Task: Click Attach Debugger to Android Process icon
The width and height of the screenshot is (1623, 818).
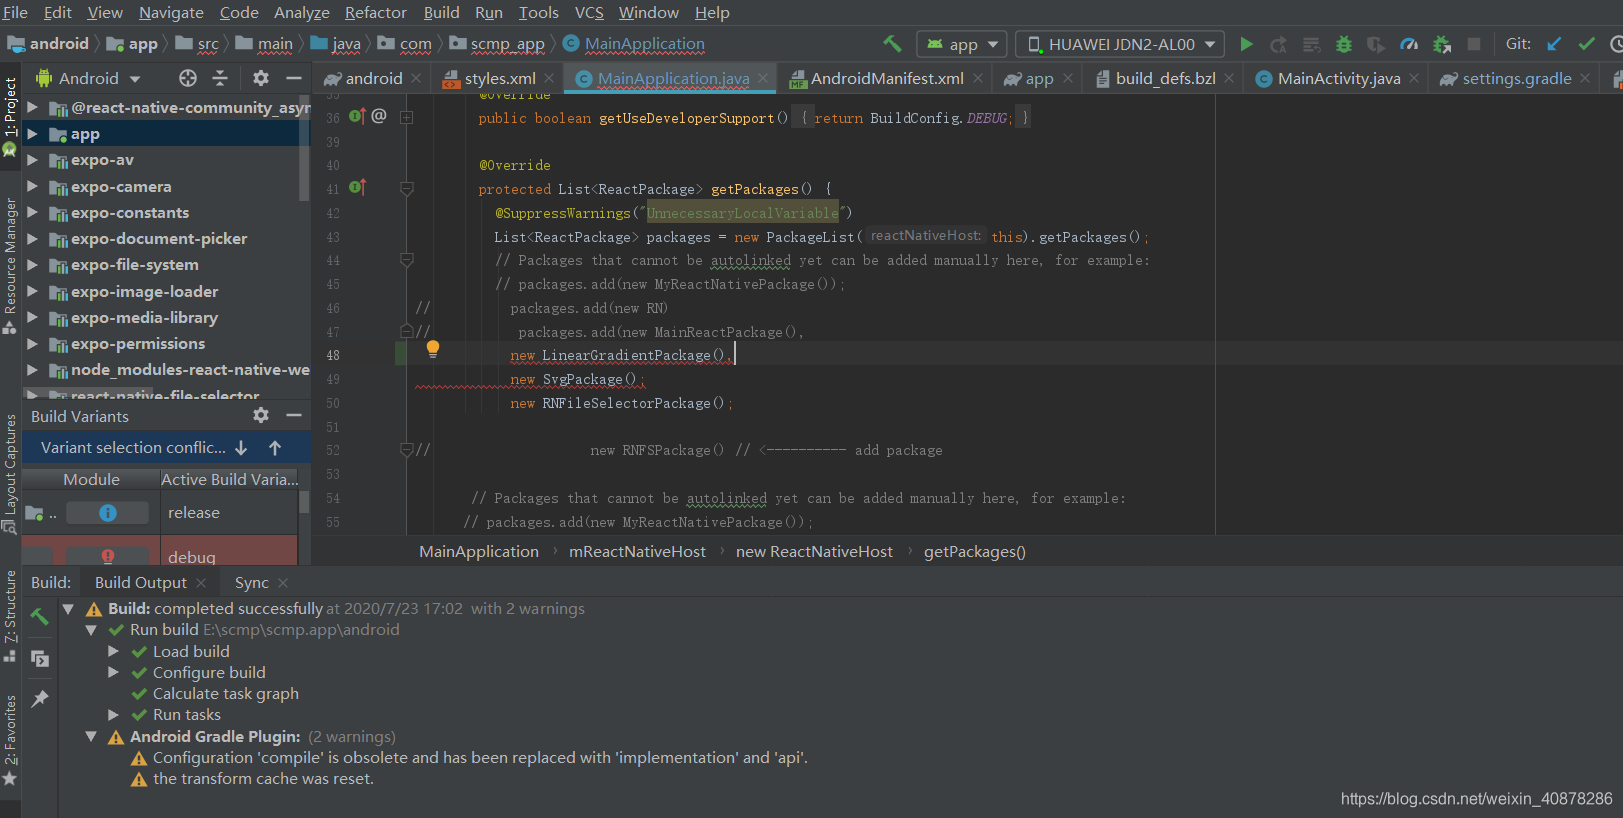Action: [1442, 44]
